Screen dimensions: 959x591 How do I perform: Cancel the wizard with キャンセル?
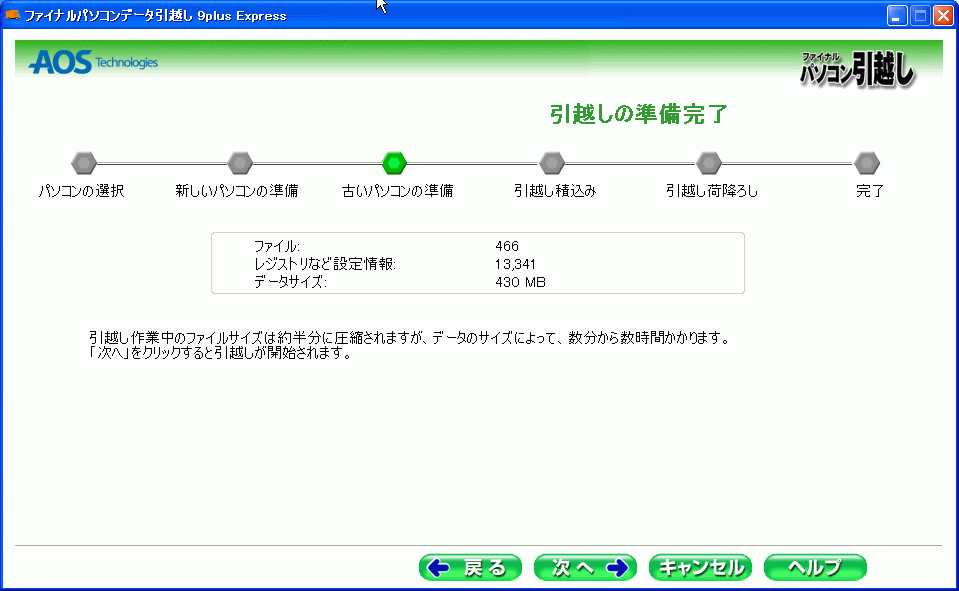699,568
